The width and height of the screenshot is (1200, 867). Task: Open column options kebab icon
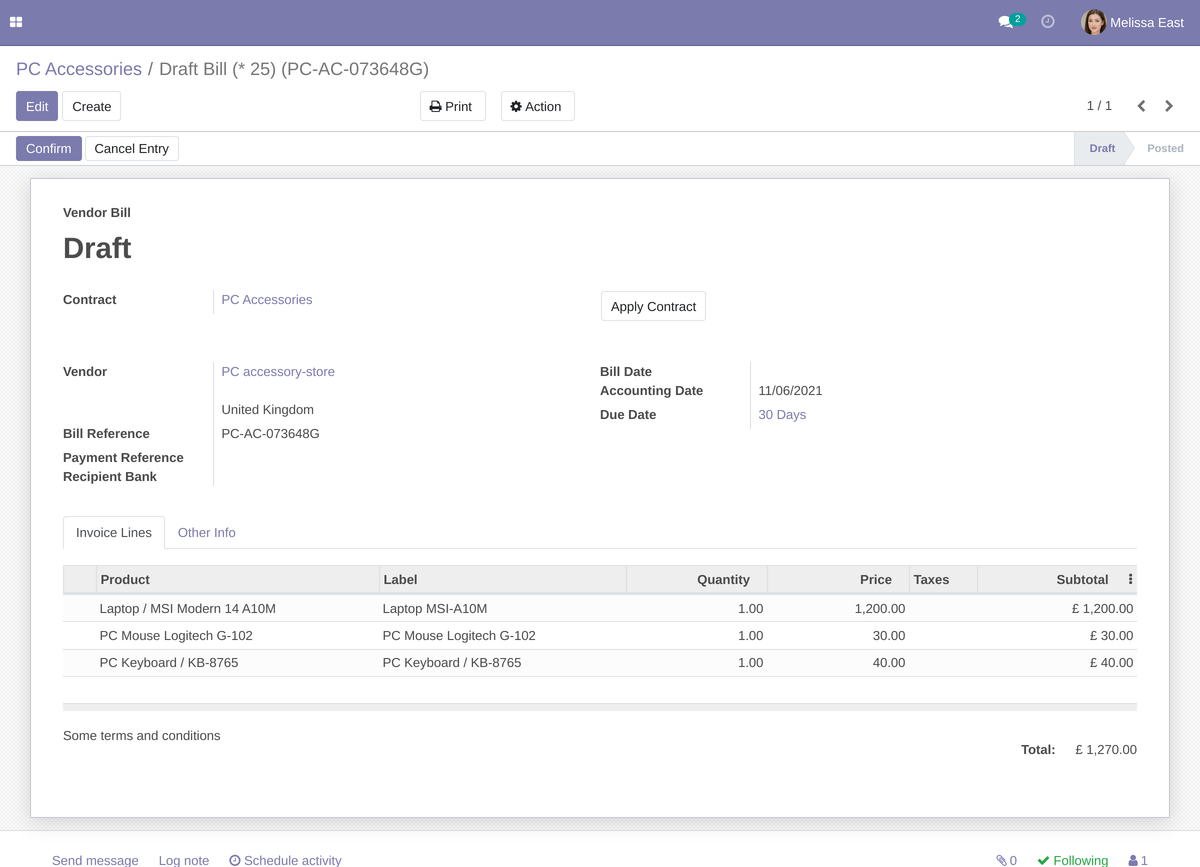[1130, 579]
